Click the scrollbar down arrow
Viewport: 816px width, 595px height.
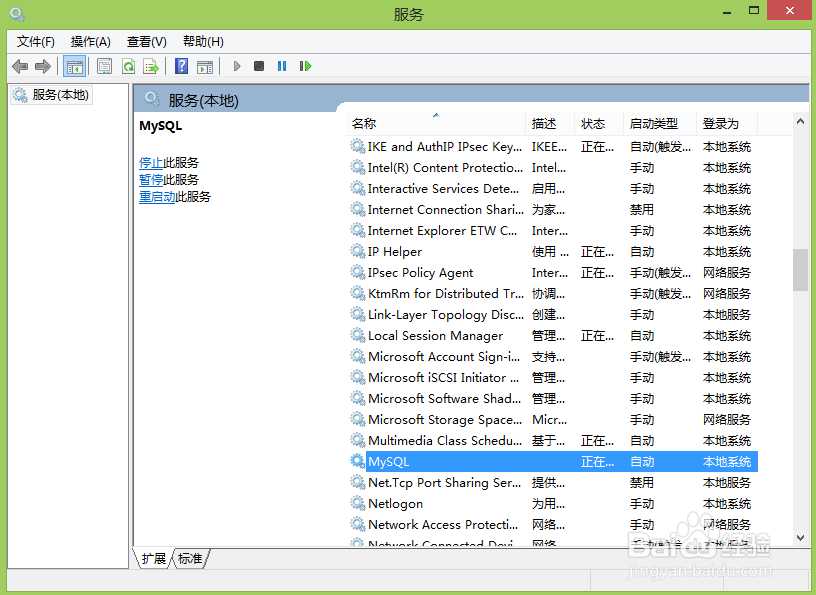point(800,537)
